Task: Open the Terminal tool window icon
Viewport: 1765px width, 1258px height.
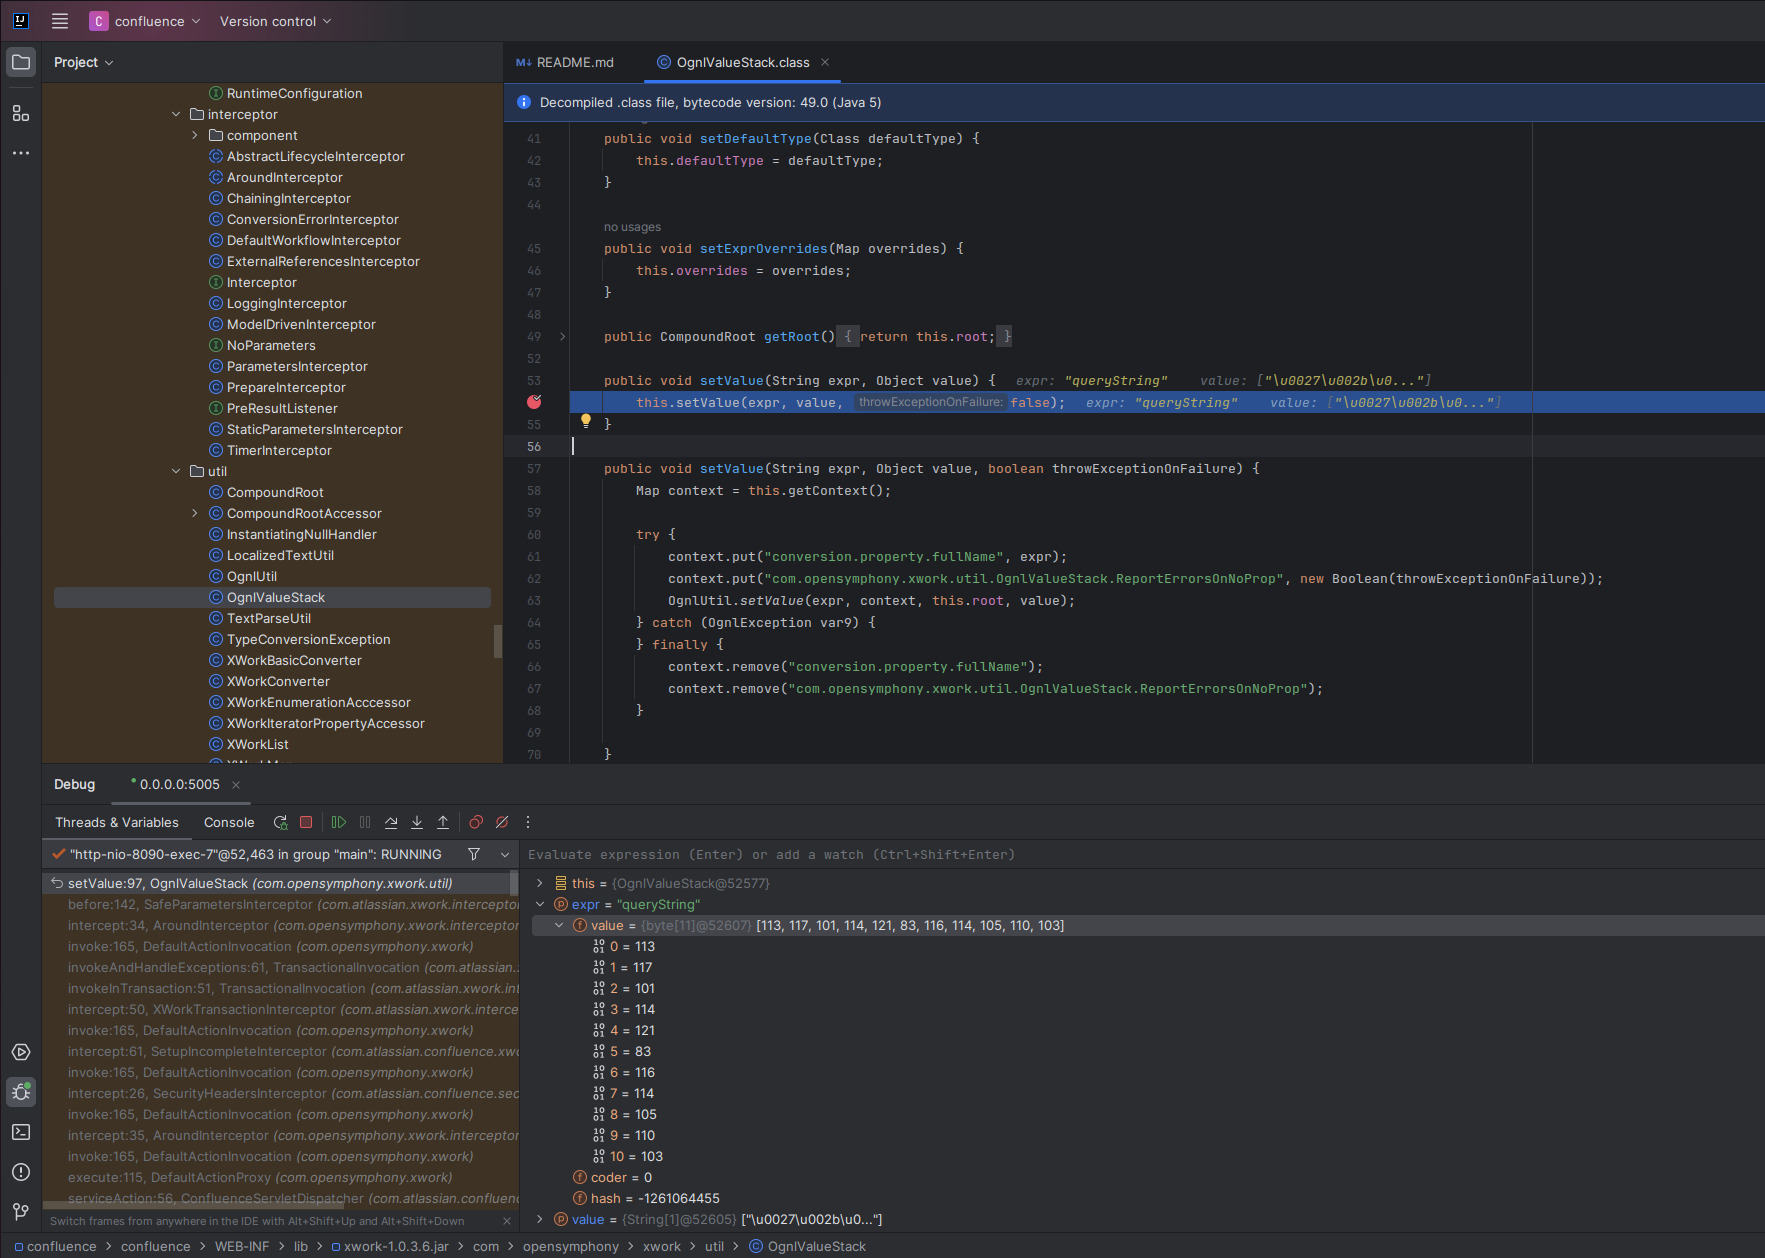Action: click(21, 1132)
